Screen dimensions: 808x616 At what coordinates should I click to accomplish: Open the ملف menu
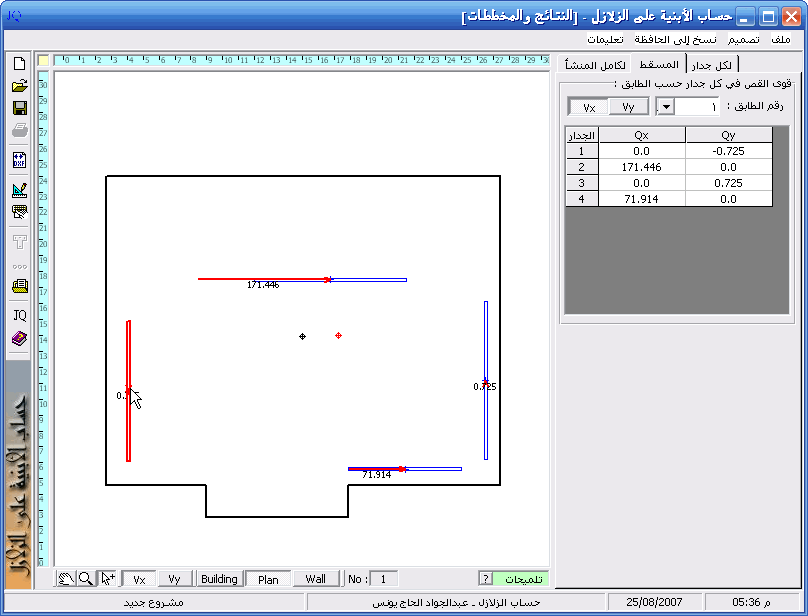(780, 39)
